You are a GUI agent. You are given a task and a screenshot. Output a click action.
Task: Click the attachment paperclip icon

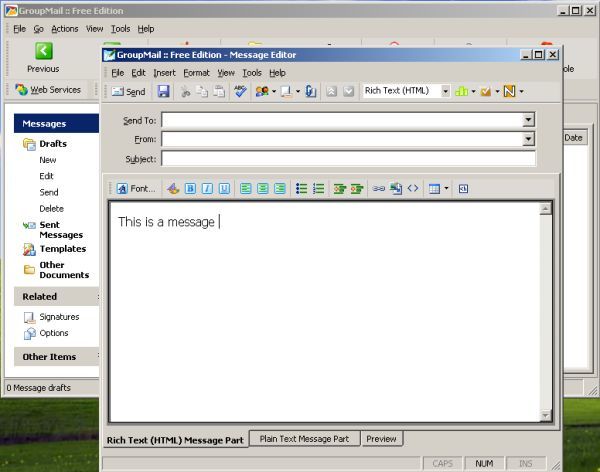(311, 91)
